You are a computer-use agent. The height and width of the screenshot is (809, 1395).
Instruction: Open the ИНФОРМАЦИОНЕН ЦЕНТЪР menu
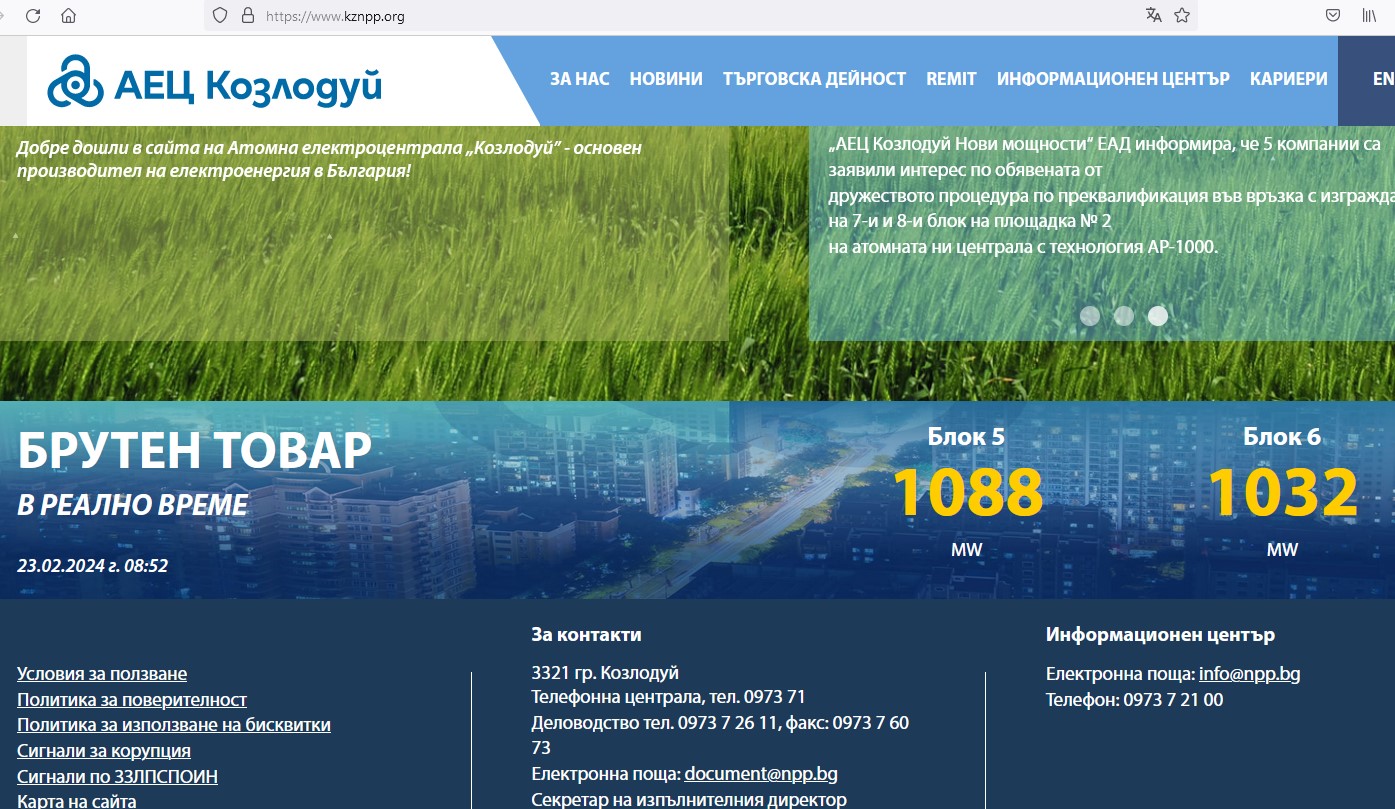(x=1113, y=79)
